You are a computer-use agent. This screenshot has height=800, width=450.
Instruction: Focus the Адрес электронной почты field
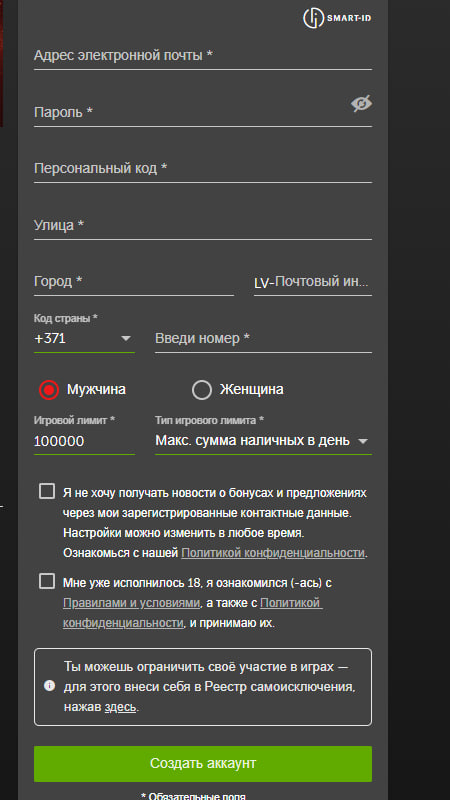point(203,55)
